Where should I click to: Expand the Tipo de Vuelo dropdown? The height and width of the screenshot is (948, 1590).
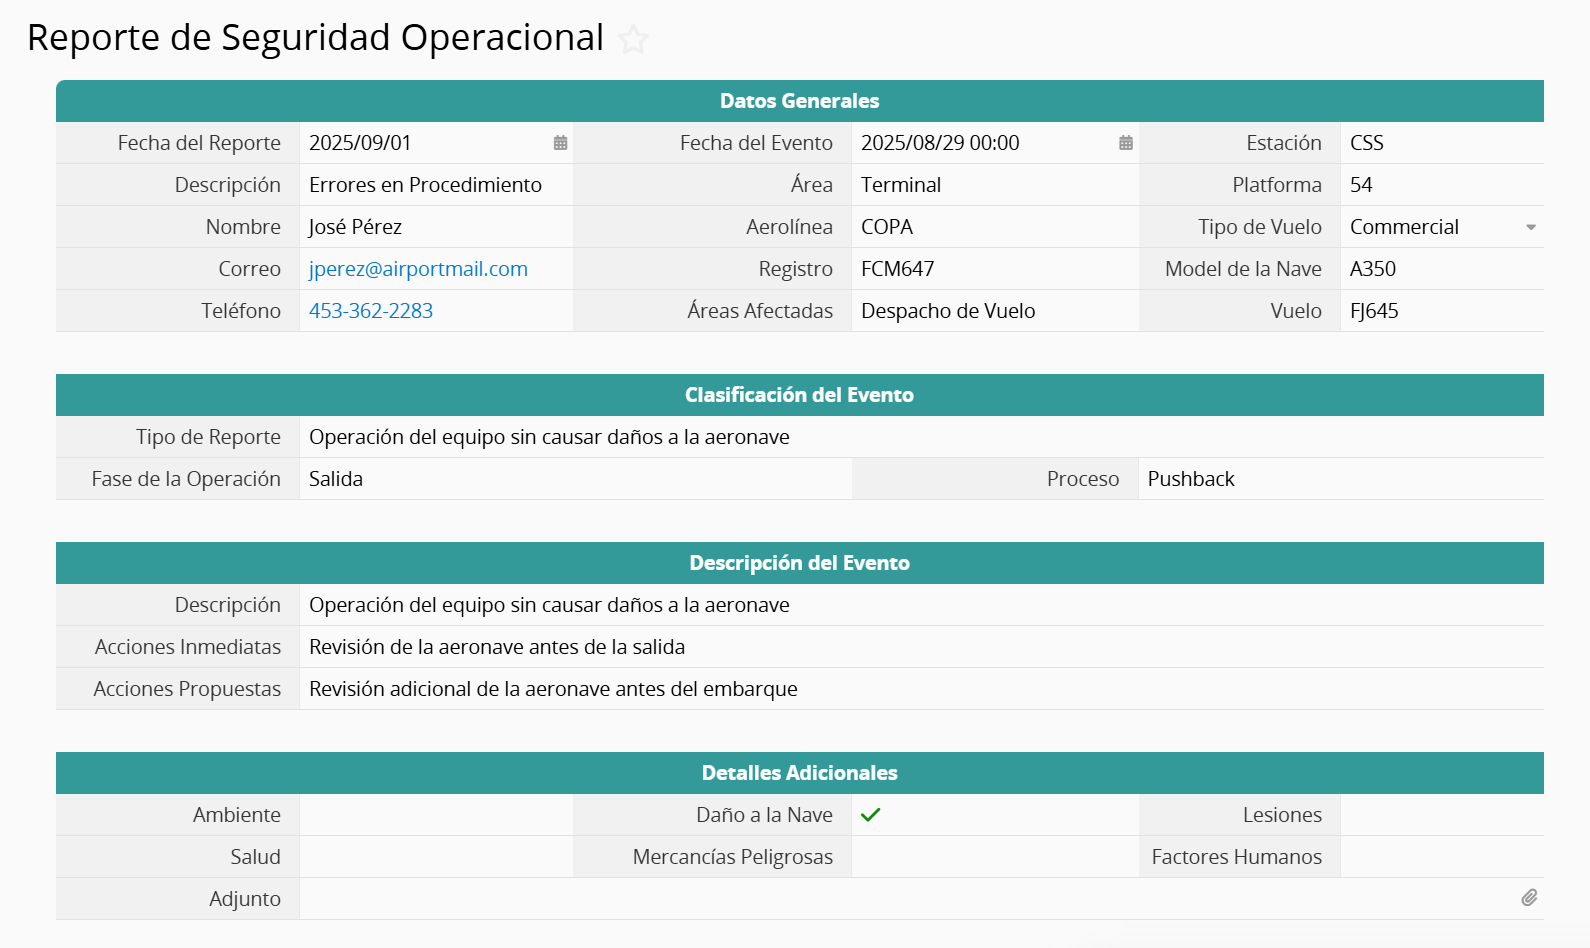pos(1530,228)
